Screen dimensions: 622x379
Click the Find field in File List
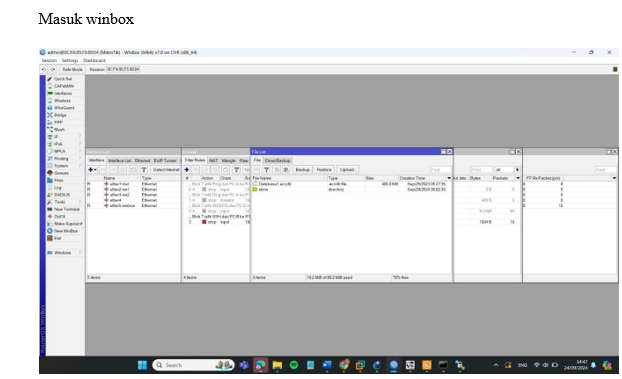440,170
